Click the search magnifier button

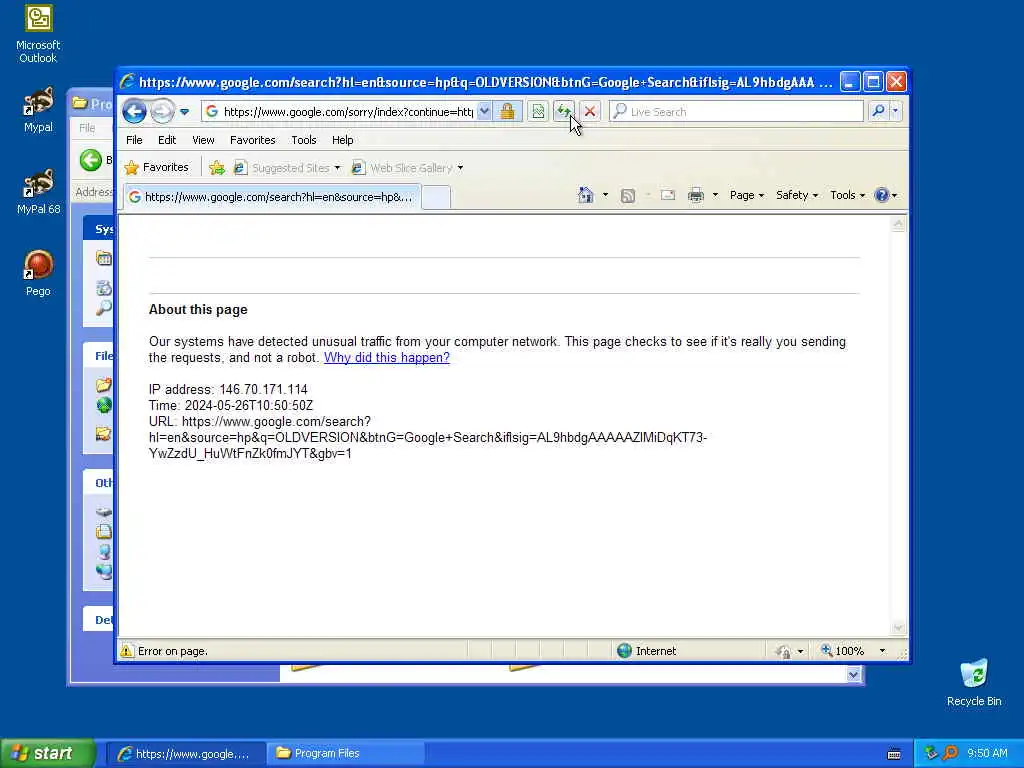(878, 111)
